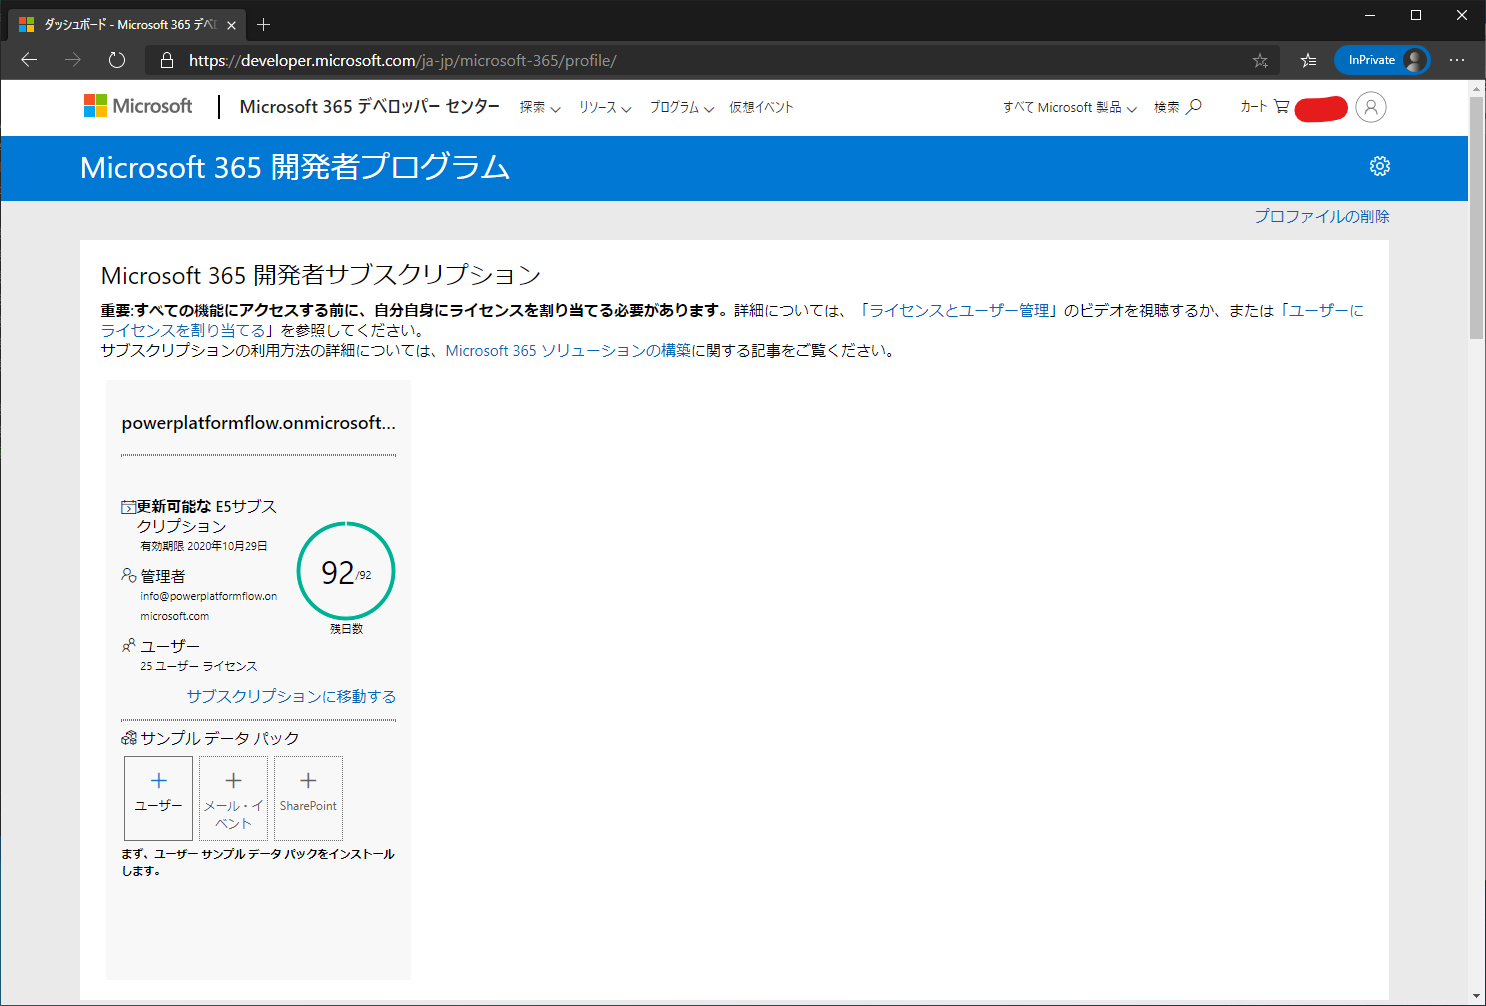Add page to favorites star icon

1260,61
